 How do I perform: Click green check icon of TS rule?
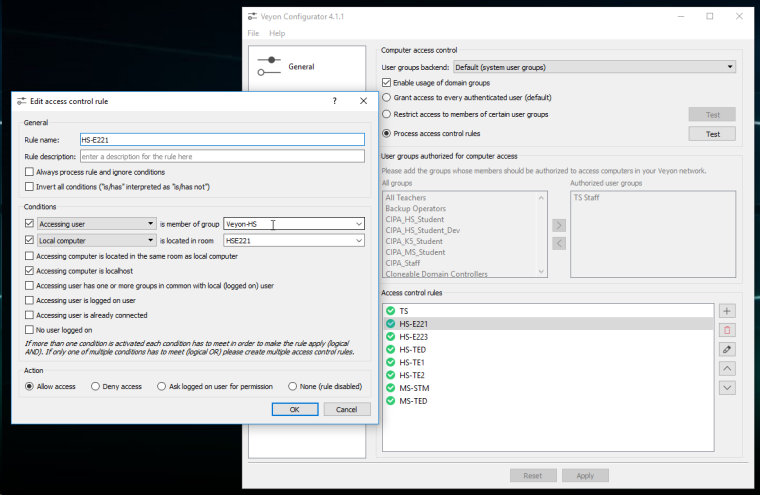391,311
